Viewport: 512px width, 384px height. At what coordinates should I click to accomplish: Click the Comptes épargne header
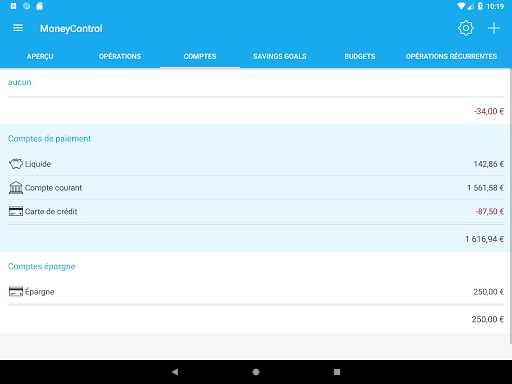tap(42, 266)
